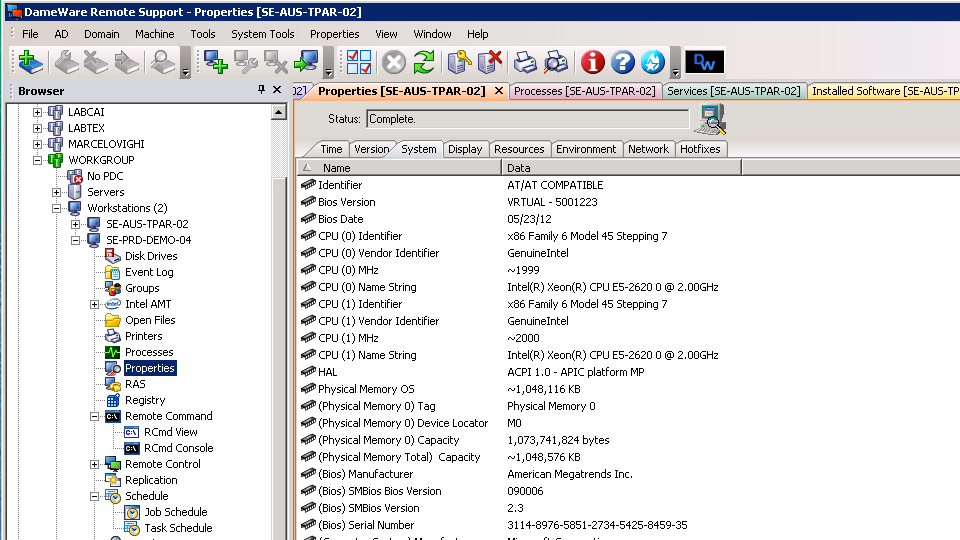Expand the Remote Control node
960x540 pixels.
[94, 464]
